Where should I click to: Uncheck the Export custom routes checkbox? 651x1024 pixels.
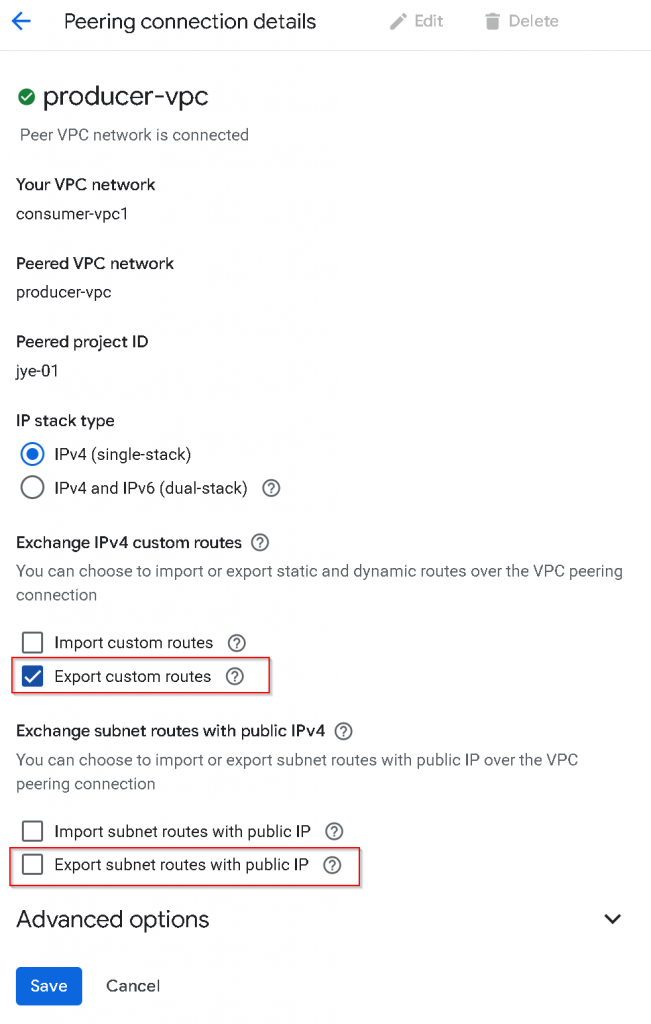[x=33, y=677]
